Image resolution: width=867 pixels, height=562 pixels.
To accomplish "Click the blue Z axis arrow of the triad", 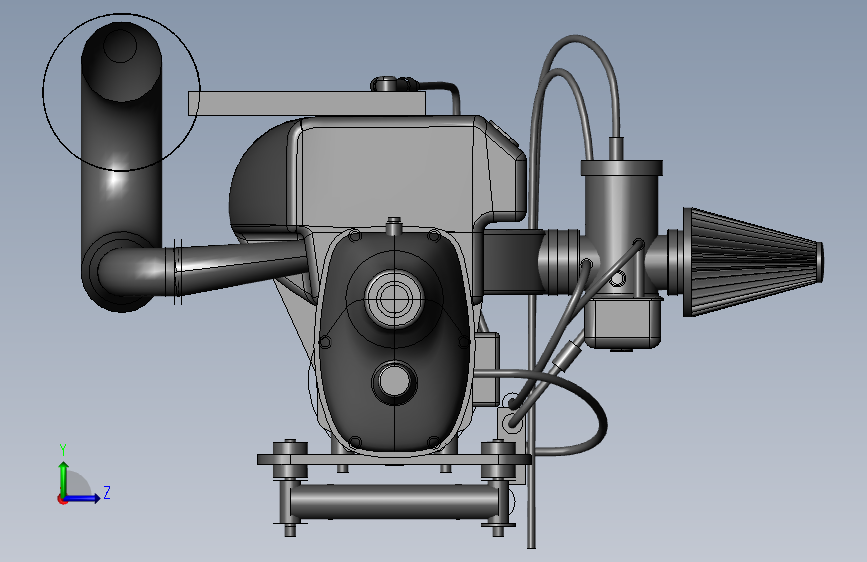I will (x=83, y=498).
